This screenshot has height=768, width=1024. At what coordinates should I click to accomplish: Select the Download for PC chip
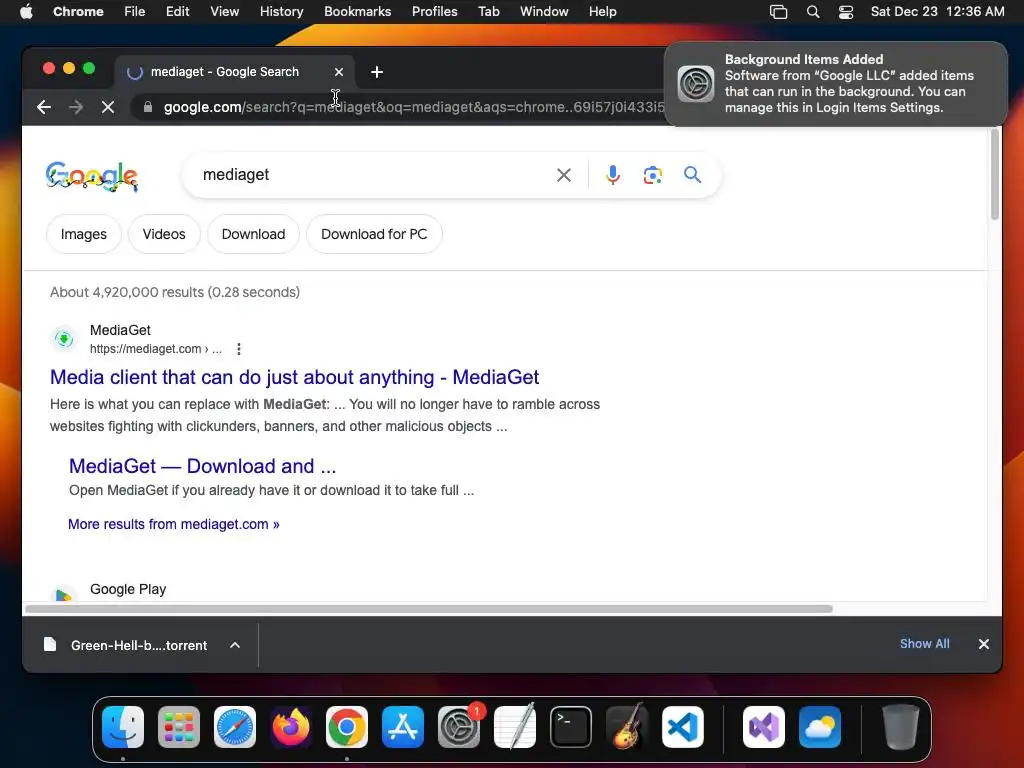(x=374, y=234)
